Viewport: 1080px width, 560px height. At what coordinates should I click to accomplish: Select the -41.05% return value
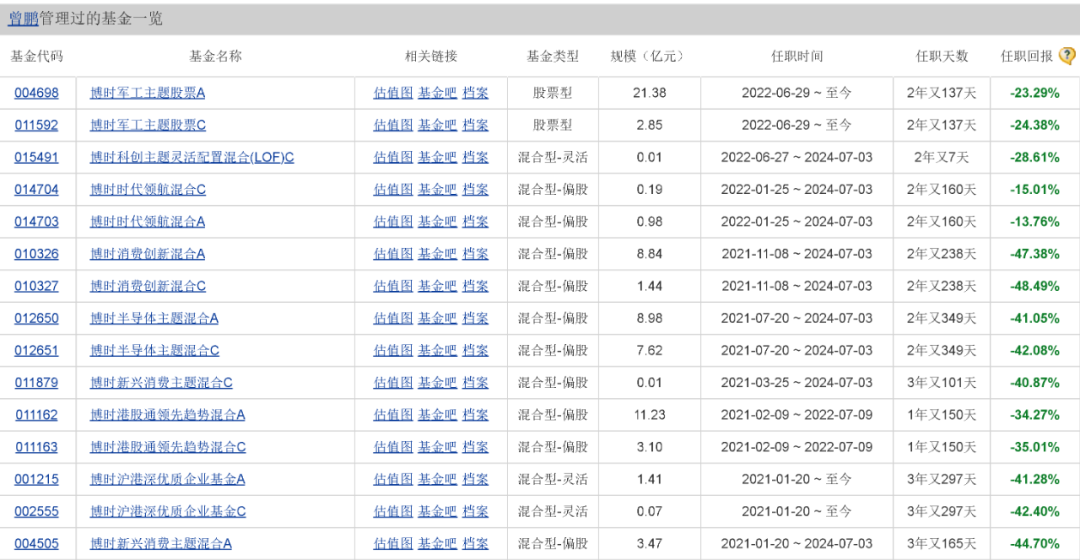pos(1035,318)
